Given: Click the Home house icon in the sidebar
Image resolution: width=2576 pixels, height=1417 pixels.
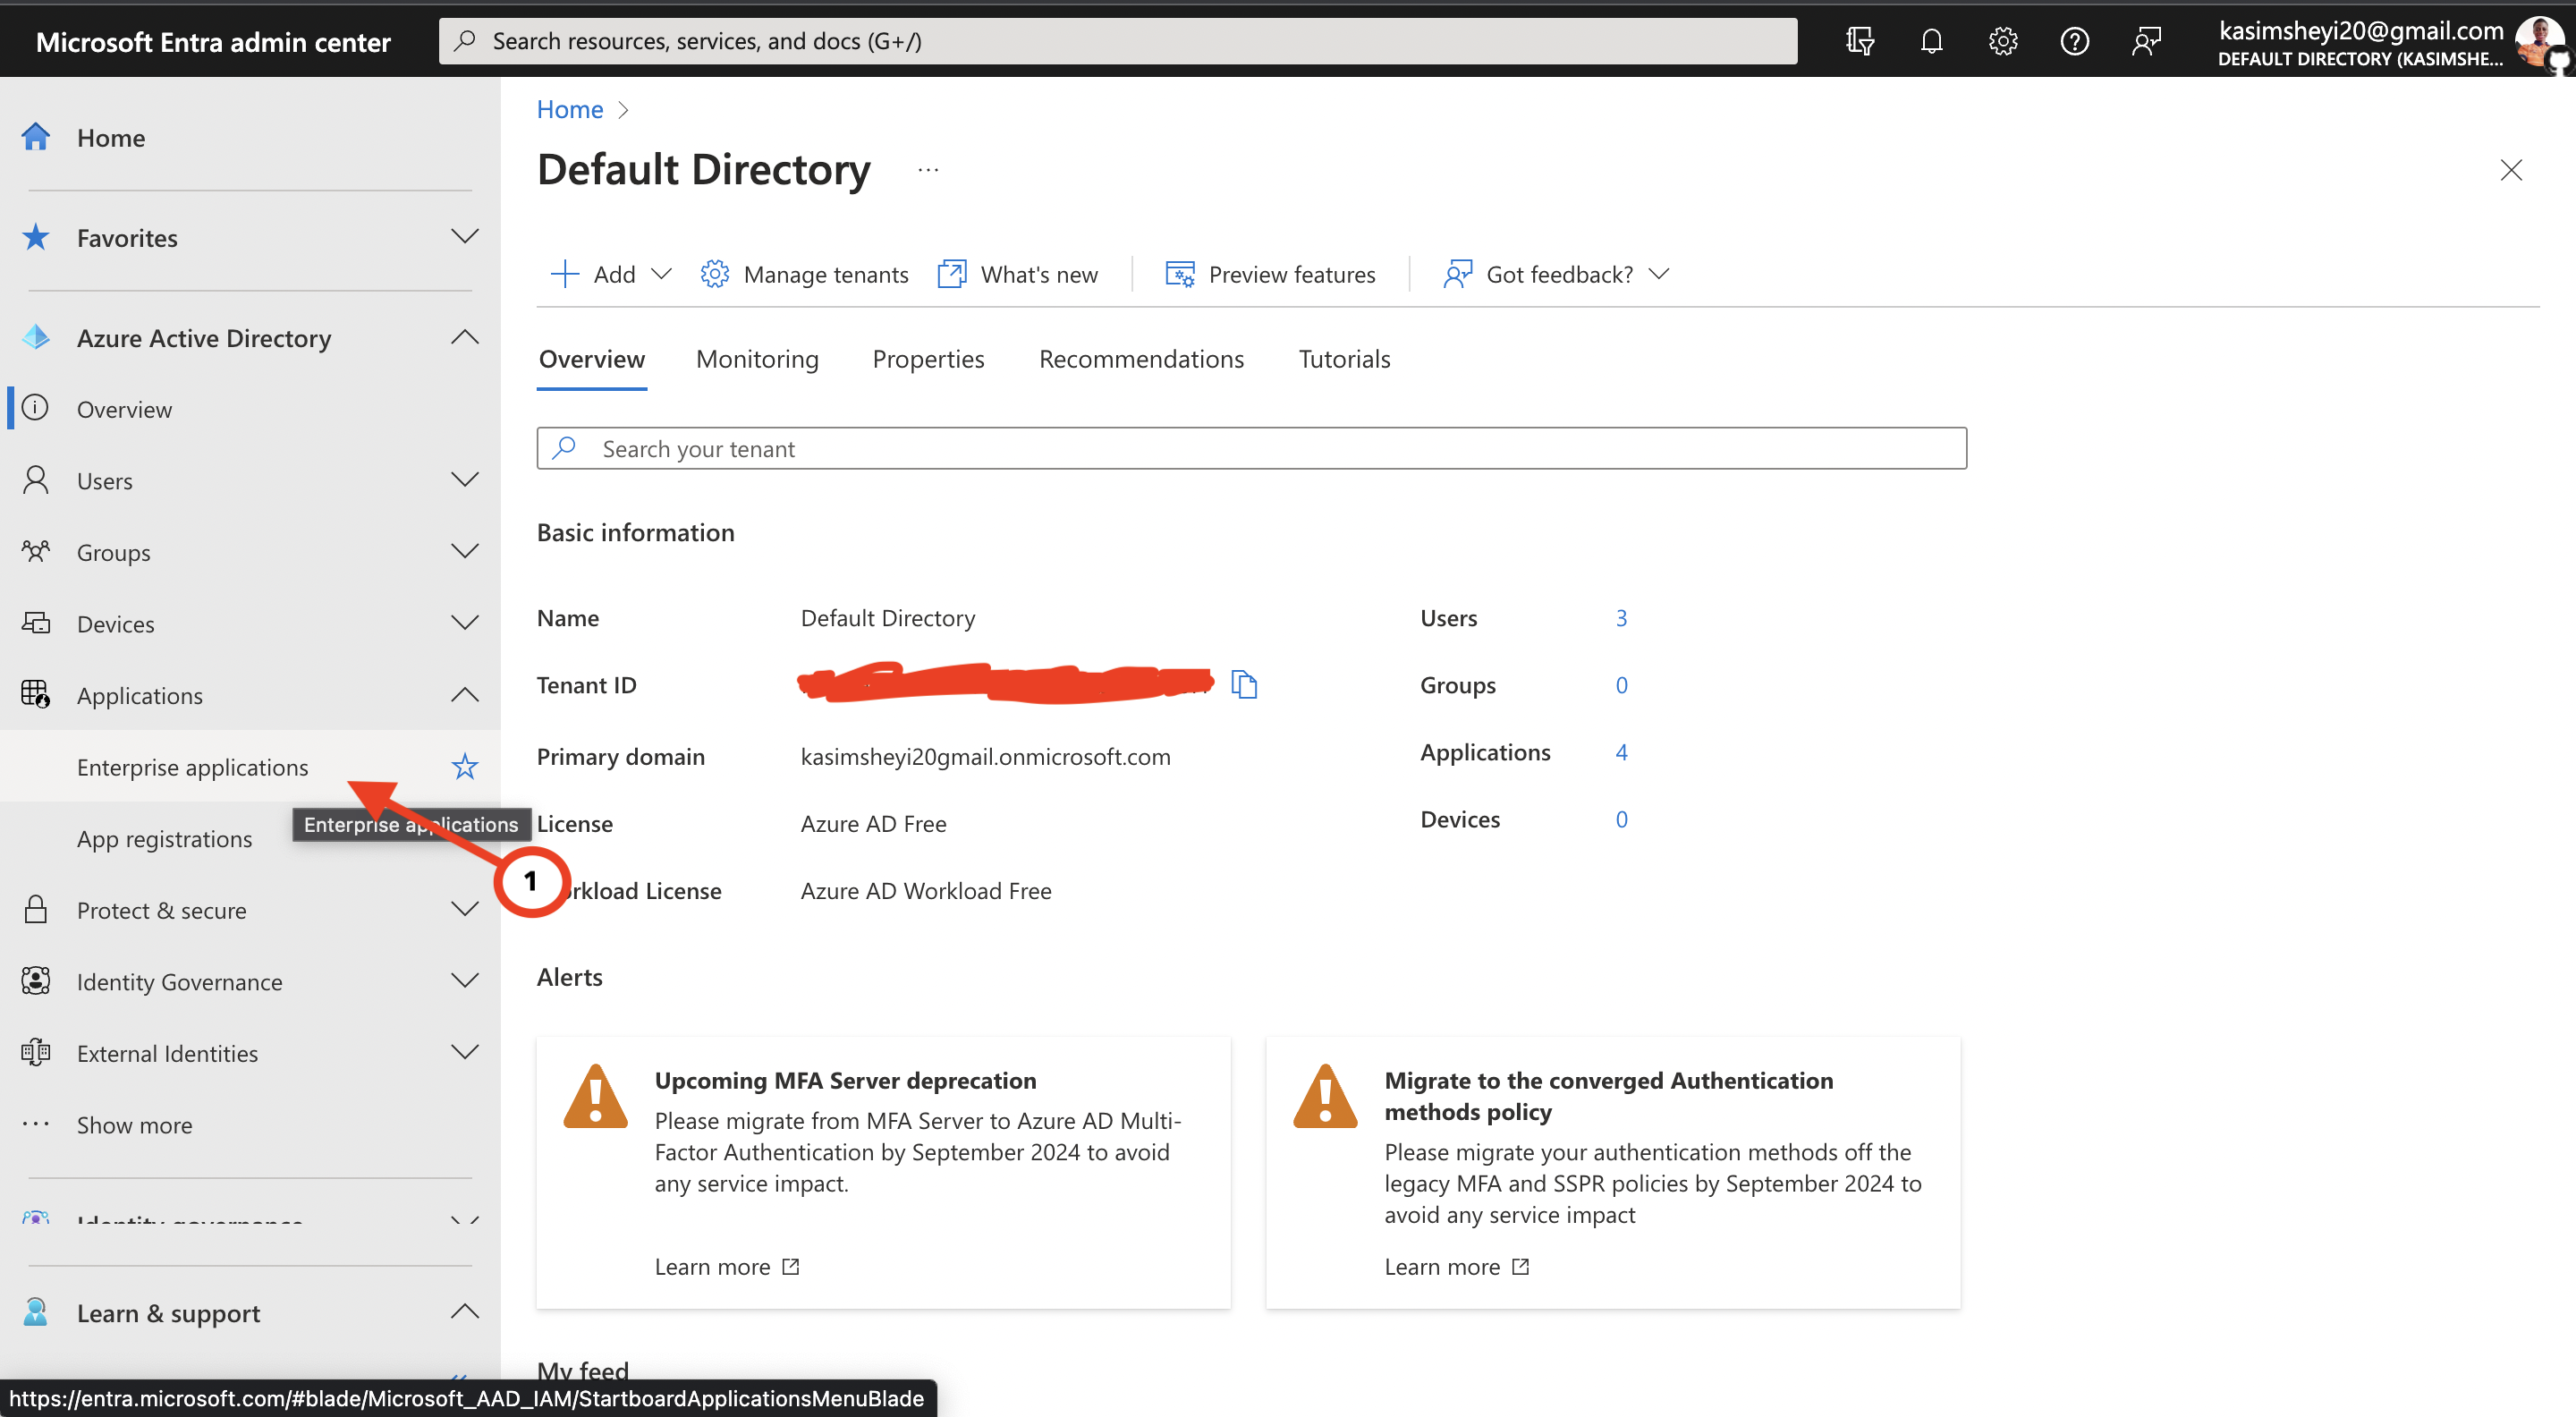Looking at the screenshot, I should 36,137.
